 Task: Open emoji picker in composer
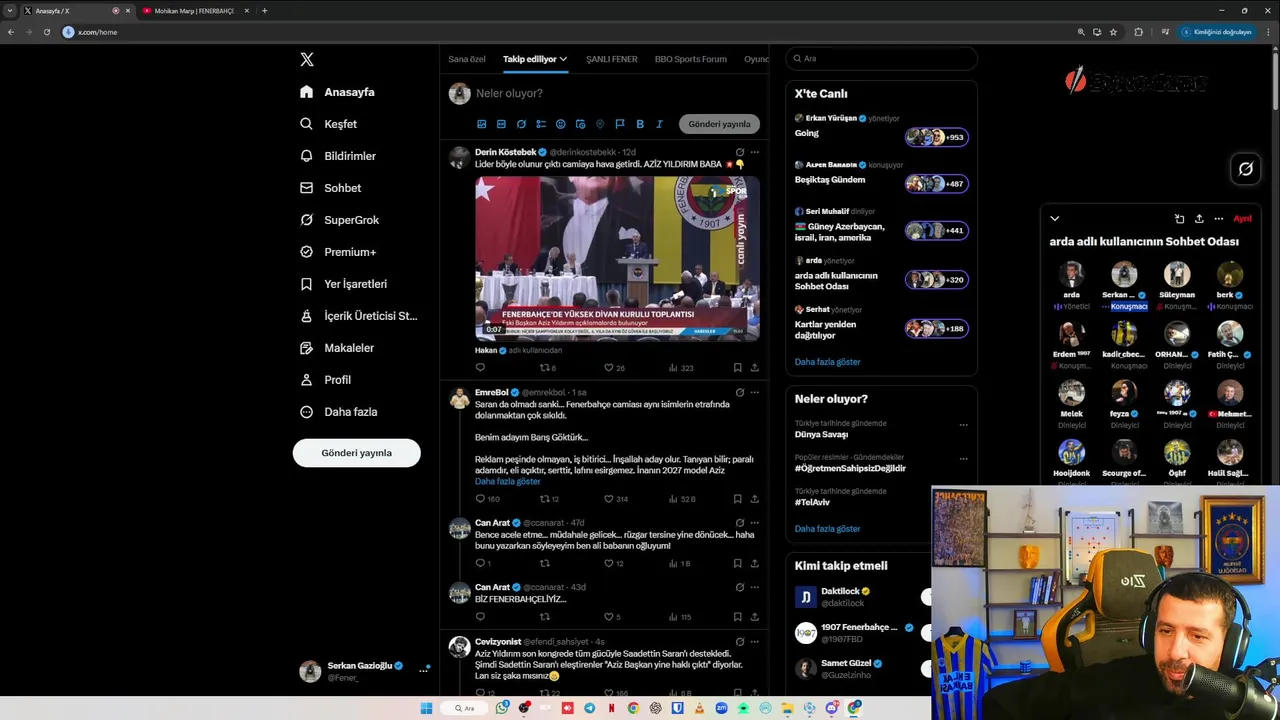coord(561,124)
